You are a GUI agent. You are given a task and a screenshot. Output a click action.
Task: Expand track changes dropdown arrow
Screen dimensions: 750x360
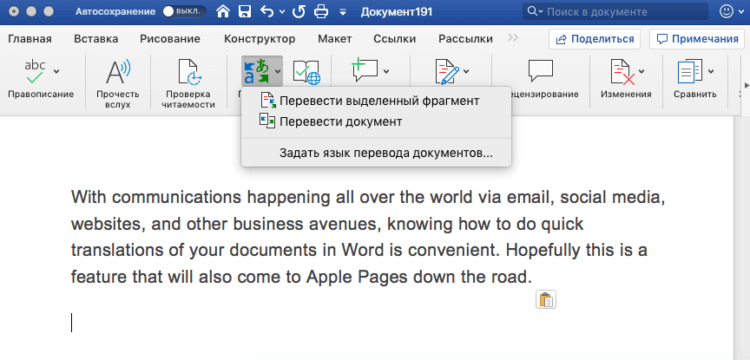[x=466, y=72]
